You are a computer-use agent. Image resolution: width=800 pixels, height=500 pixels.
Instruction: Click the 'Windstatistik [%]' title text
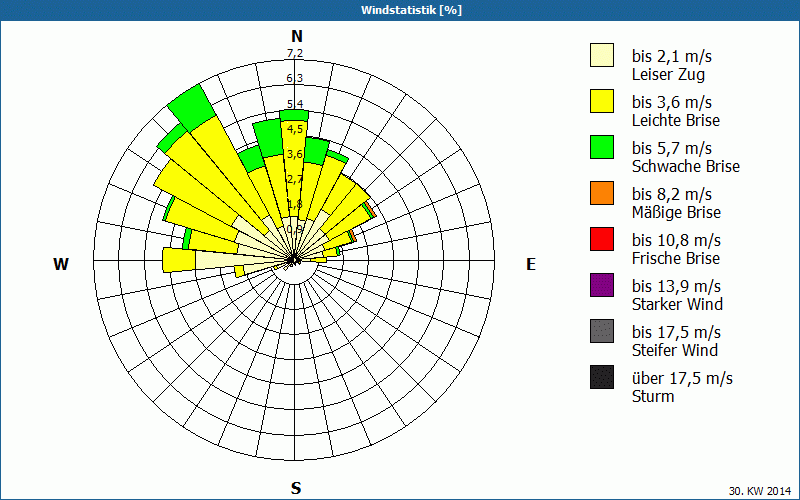pyautogui.click(x=411, y=10)
